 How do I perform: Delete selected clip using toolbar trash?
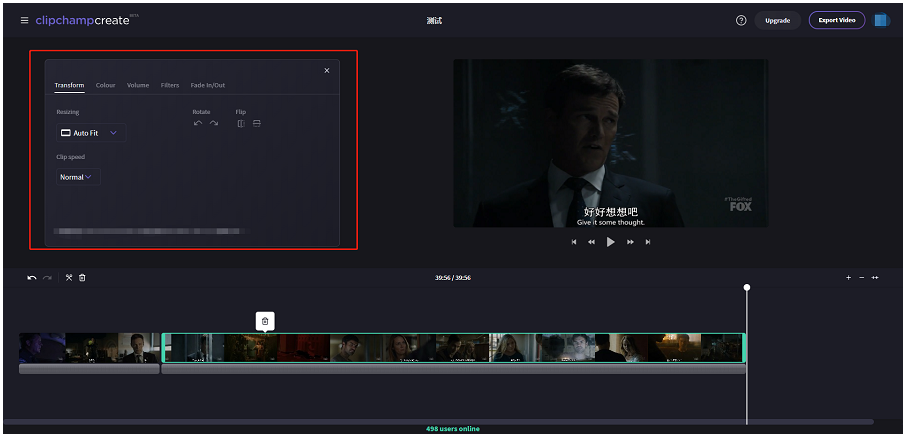(82, 278)
